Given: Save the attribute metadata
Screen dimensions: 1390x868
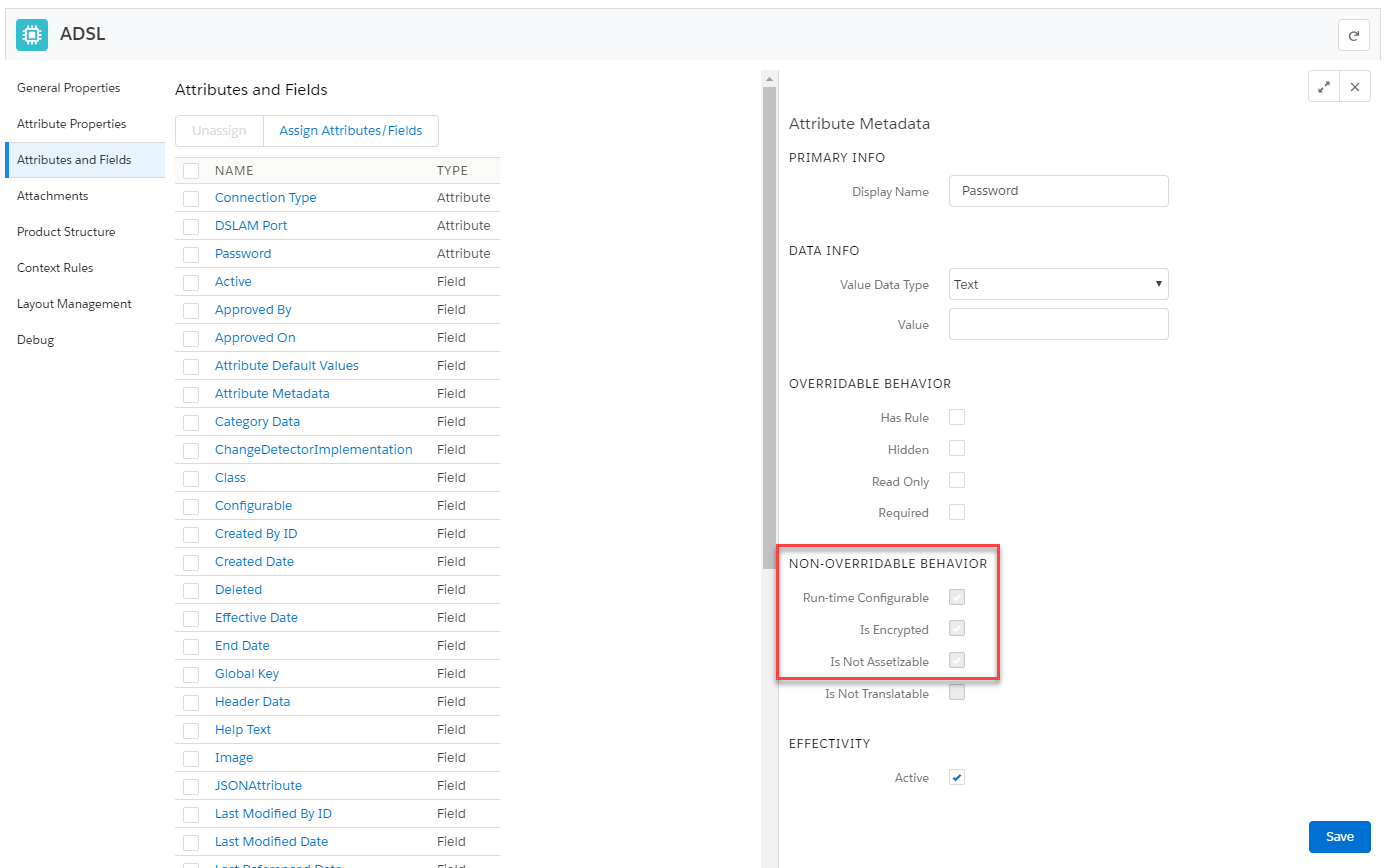Looking at the screenshot, I should click(x=1340, y=837).
